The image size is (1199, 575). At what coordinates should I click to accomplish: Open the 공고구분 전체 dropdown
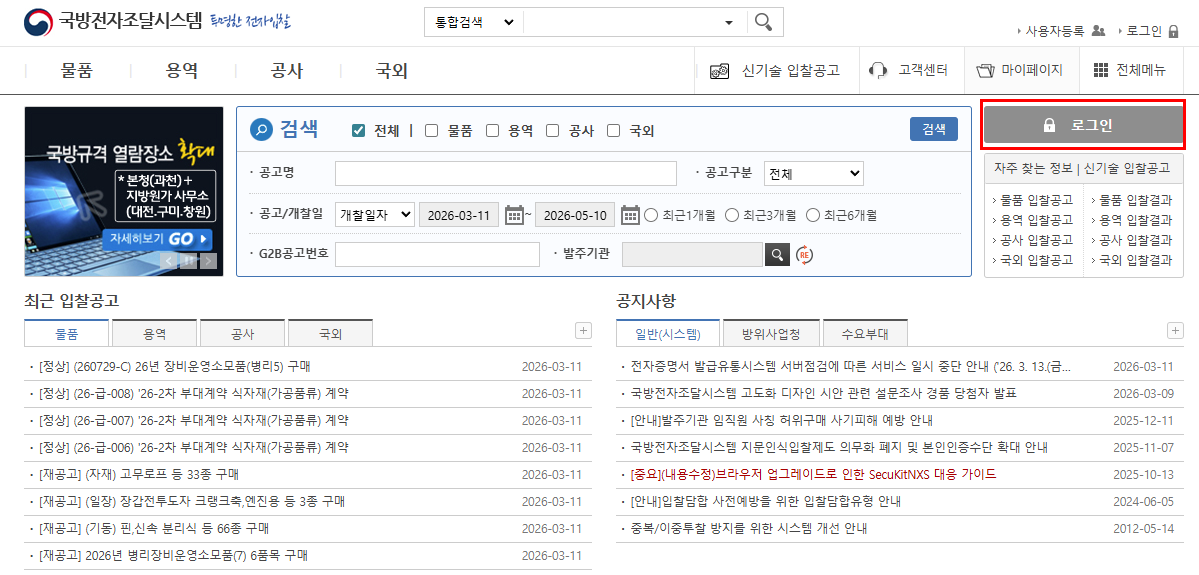(814, 174)
